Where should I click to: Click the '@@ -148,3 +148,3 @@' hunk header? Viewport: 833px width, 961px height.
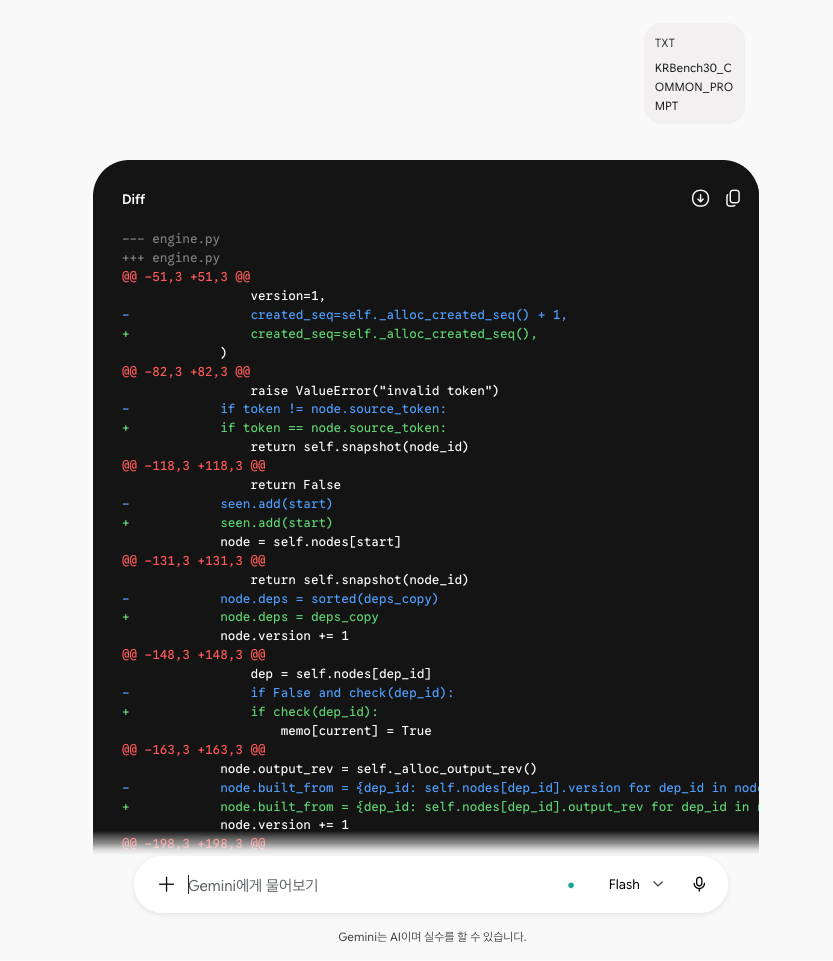194,655
